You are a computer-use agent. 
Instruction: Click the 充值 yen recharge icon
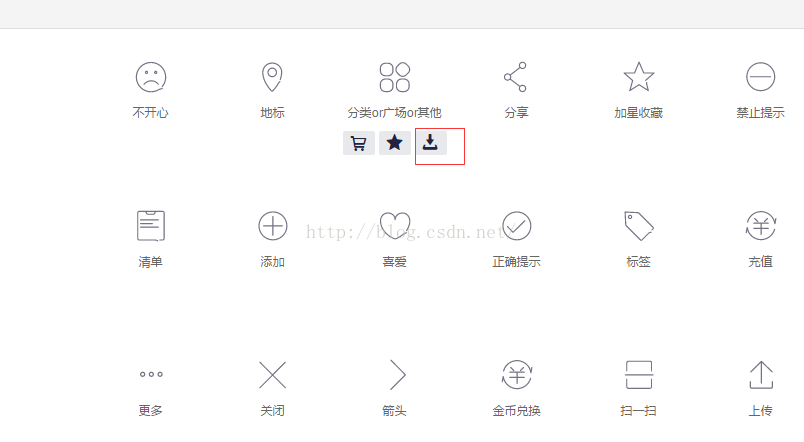tap(761, 226)
